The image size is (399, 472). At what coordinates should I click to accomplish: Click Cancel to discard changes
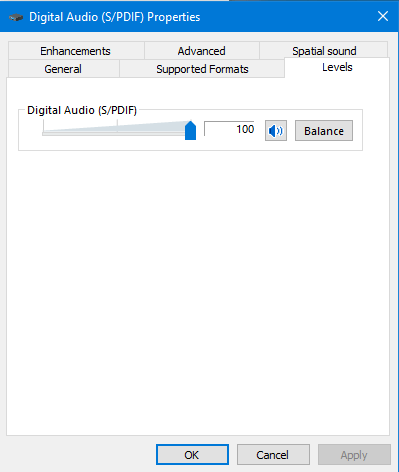(273, 455)
